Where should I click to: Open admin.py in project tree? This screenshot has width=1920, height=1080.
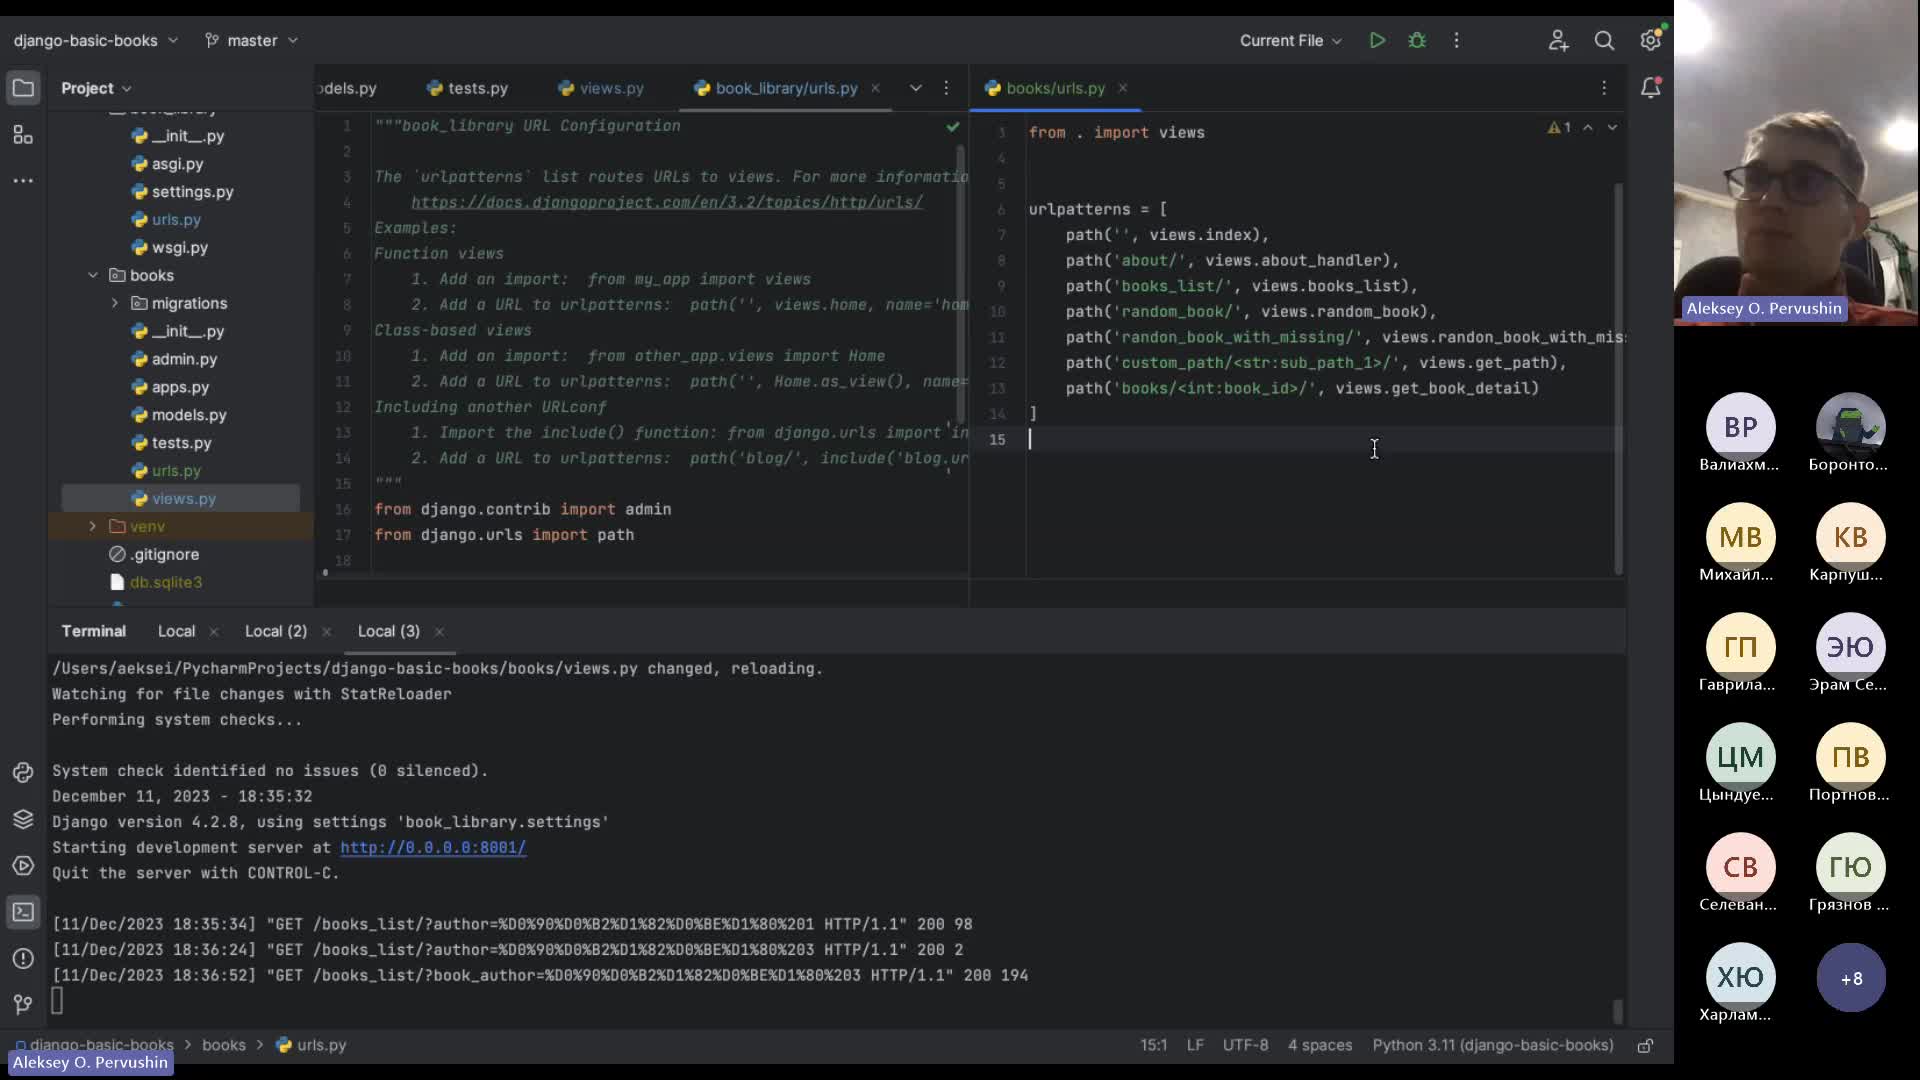coord(174,359)
